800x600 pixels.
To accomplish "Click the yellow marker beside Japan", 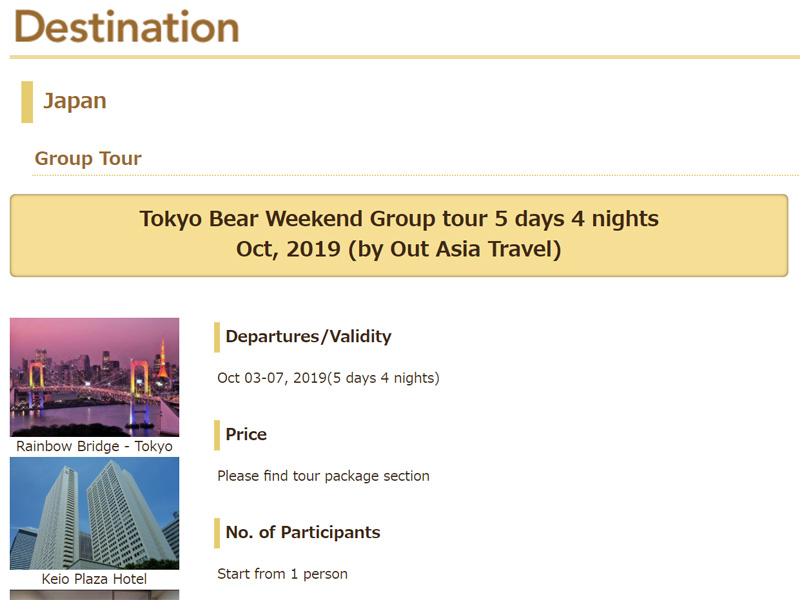I will 27,101.
